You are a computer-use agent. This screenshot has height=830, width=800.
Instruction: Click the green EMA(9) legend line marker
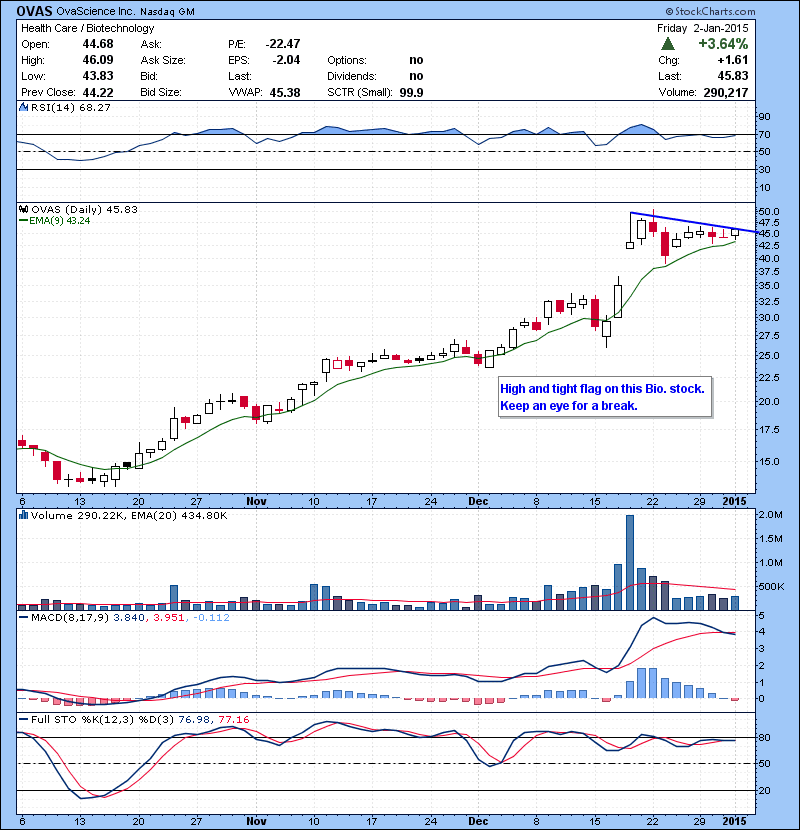click(x=23, y=221)
